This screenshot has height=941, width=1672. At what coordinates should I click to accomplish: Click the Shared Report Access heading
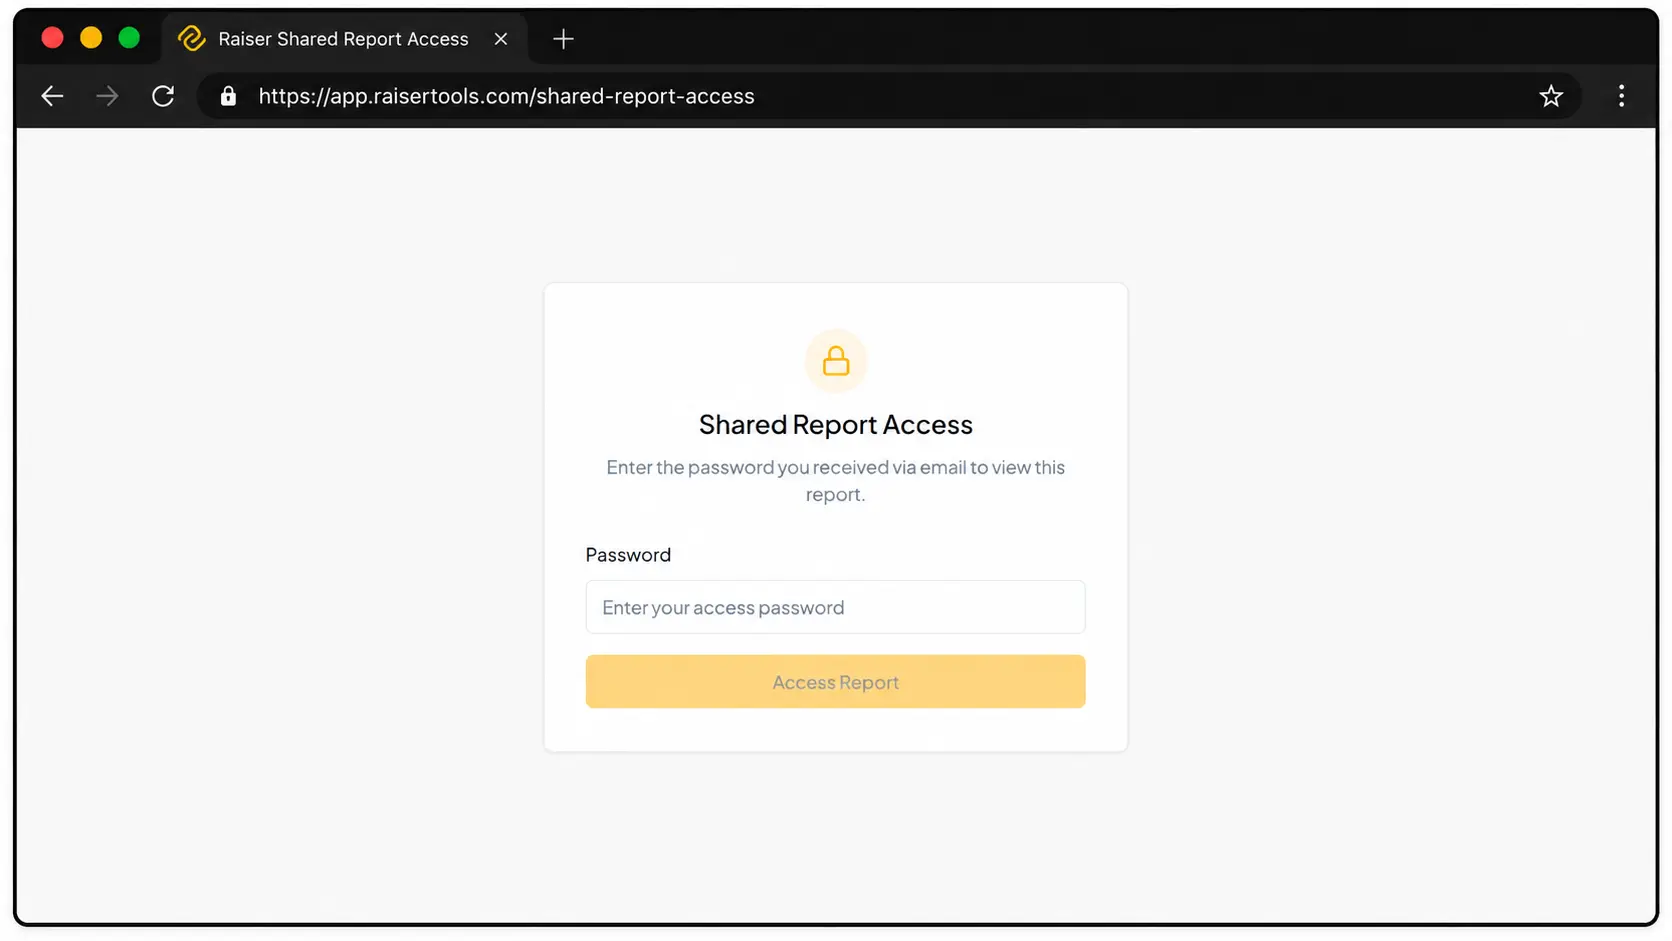[836, 425]
